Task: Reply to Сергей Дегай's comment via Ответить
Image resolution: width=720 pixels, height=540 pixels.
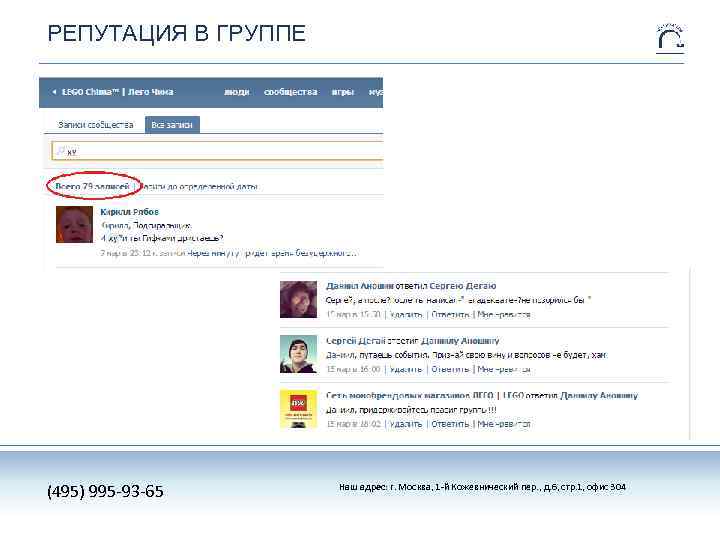Action: tap(450, 369)
